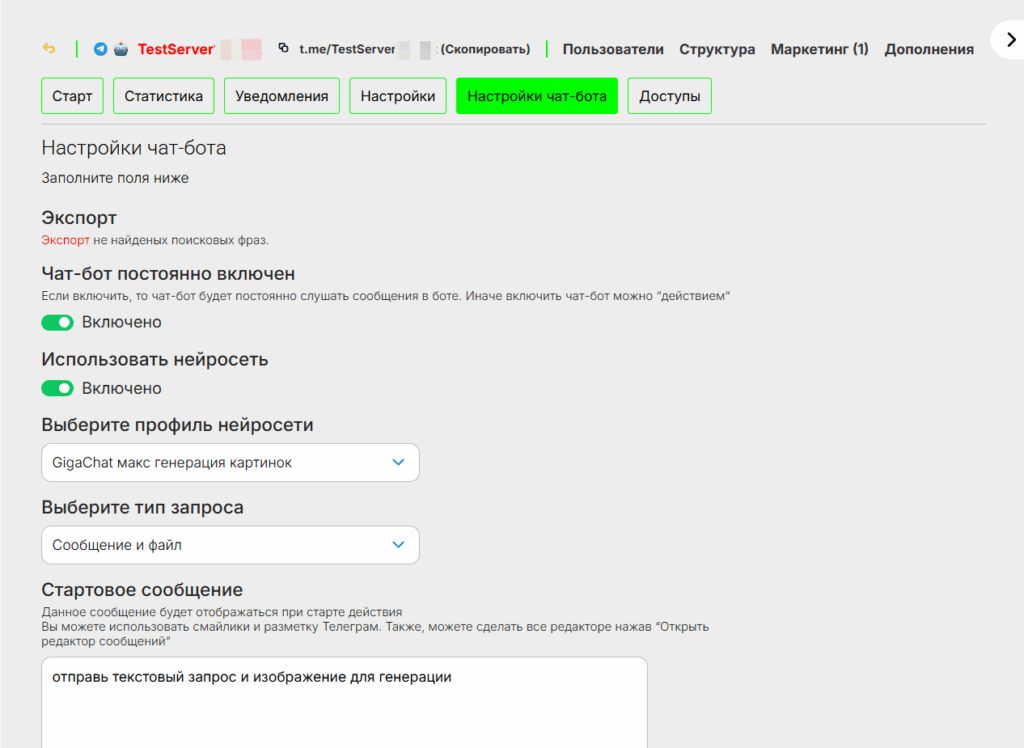The image size is (1024, 748).
Task: Click the yellow back arrow icon
Action: 49,49
